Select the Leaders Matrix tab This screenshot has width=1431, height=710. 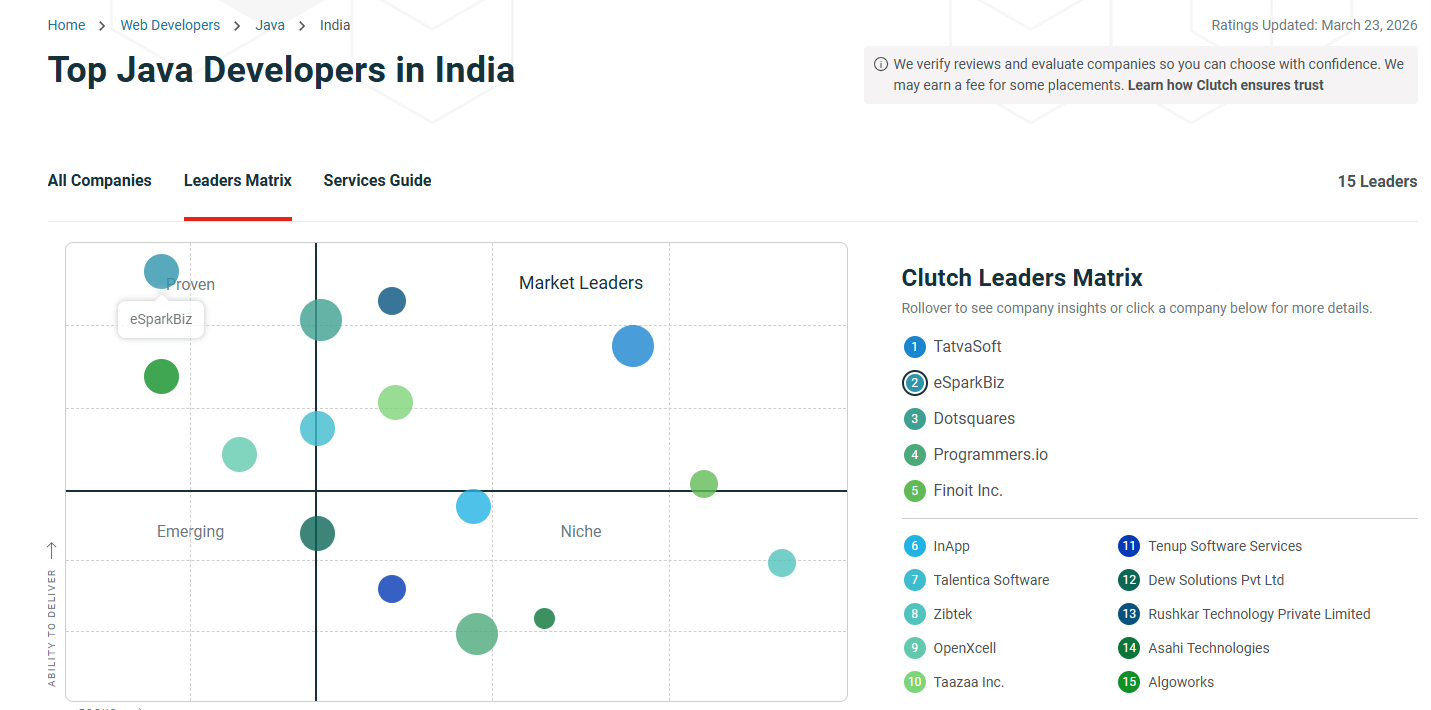[x=237, y=180]
